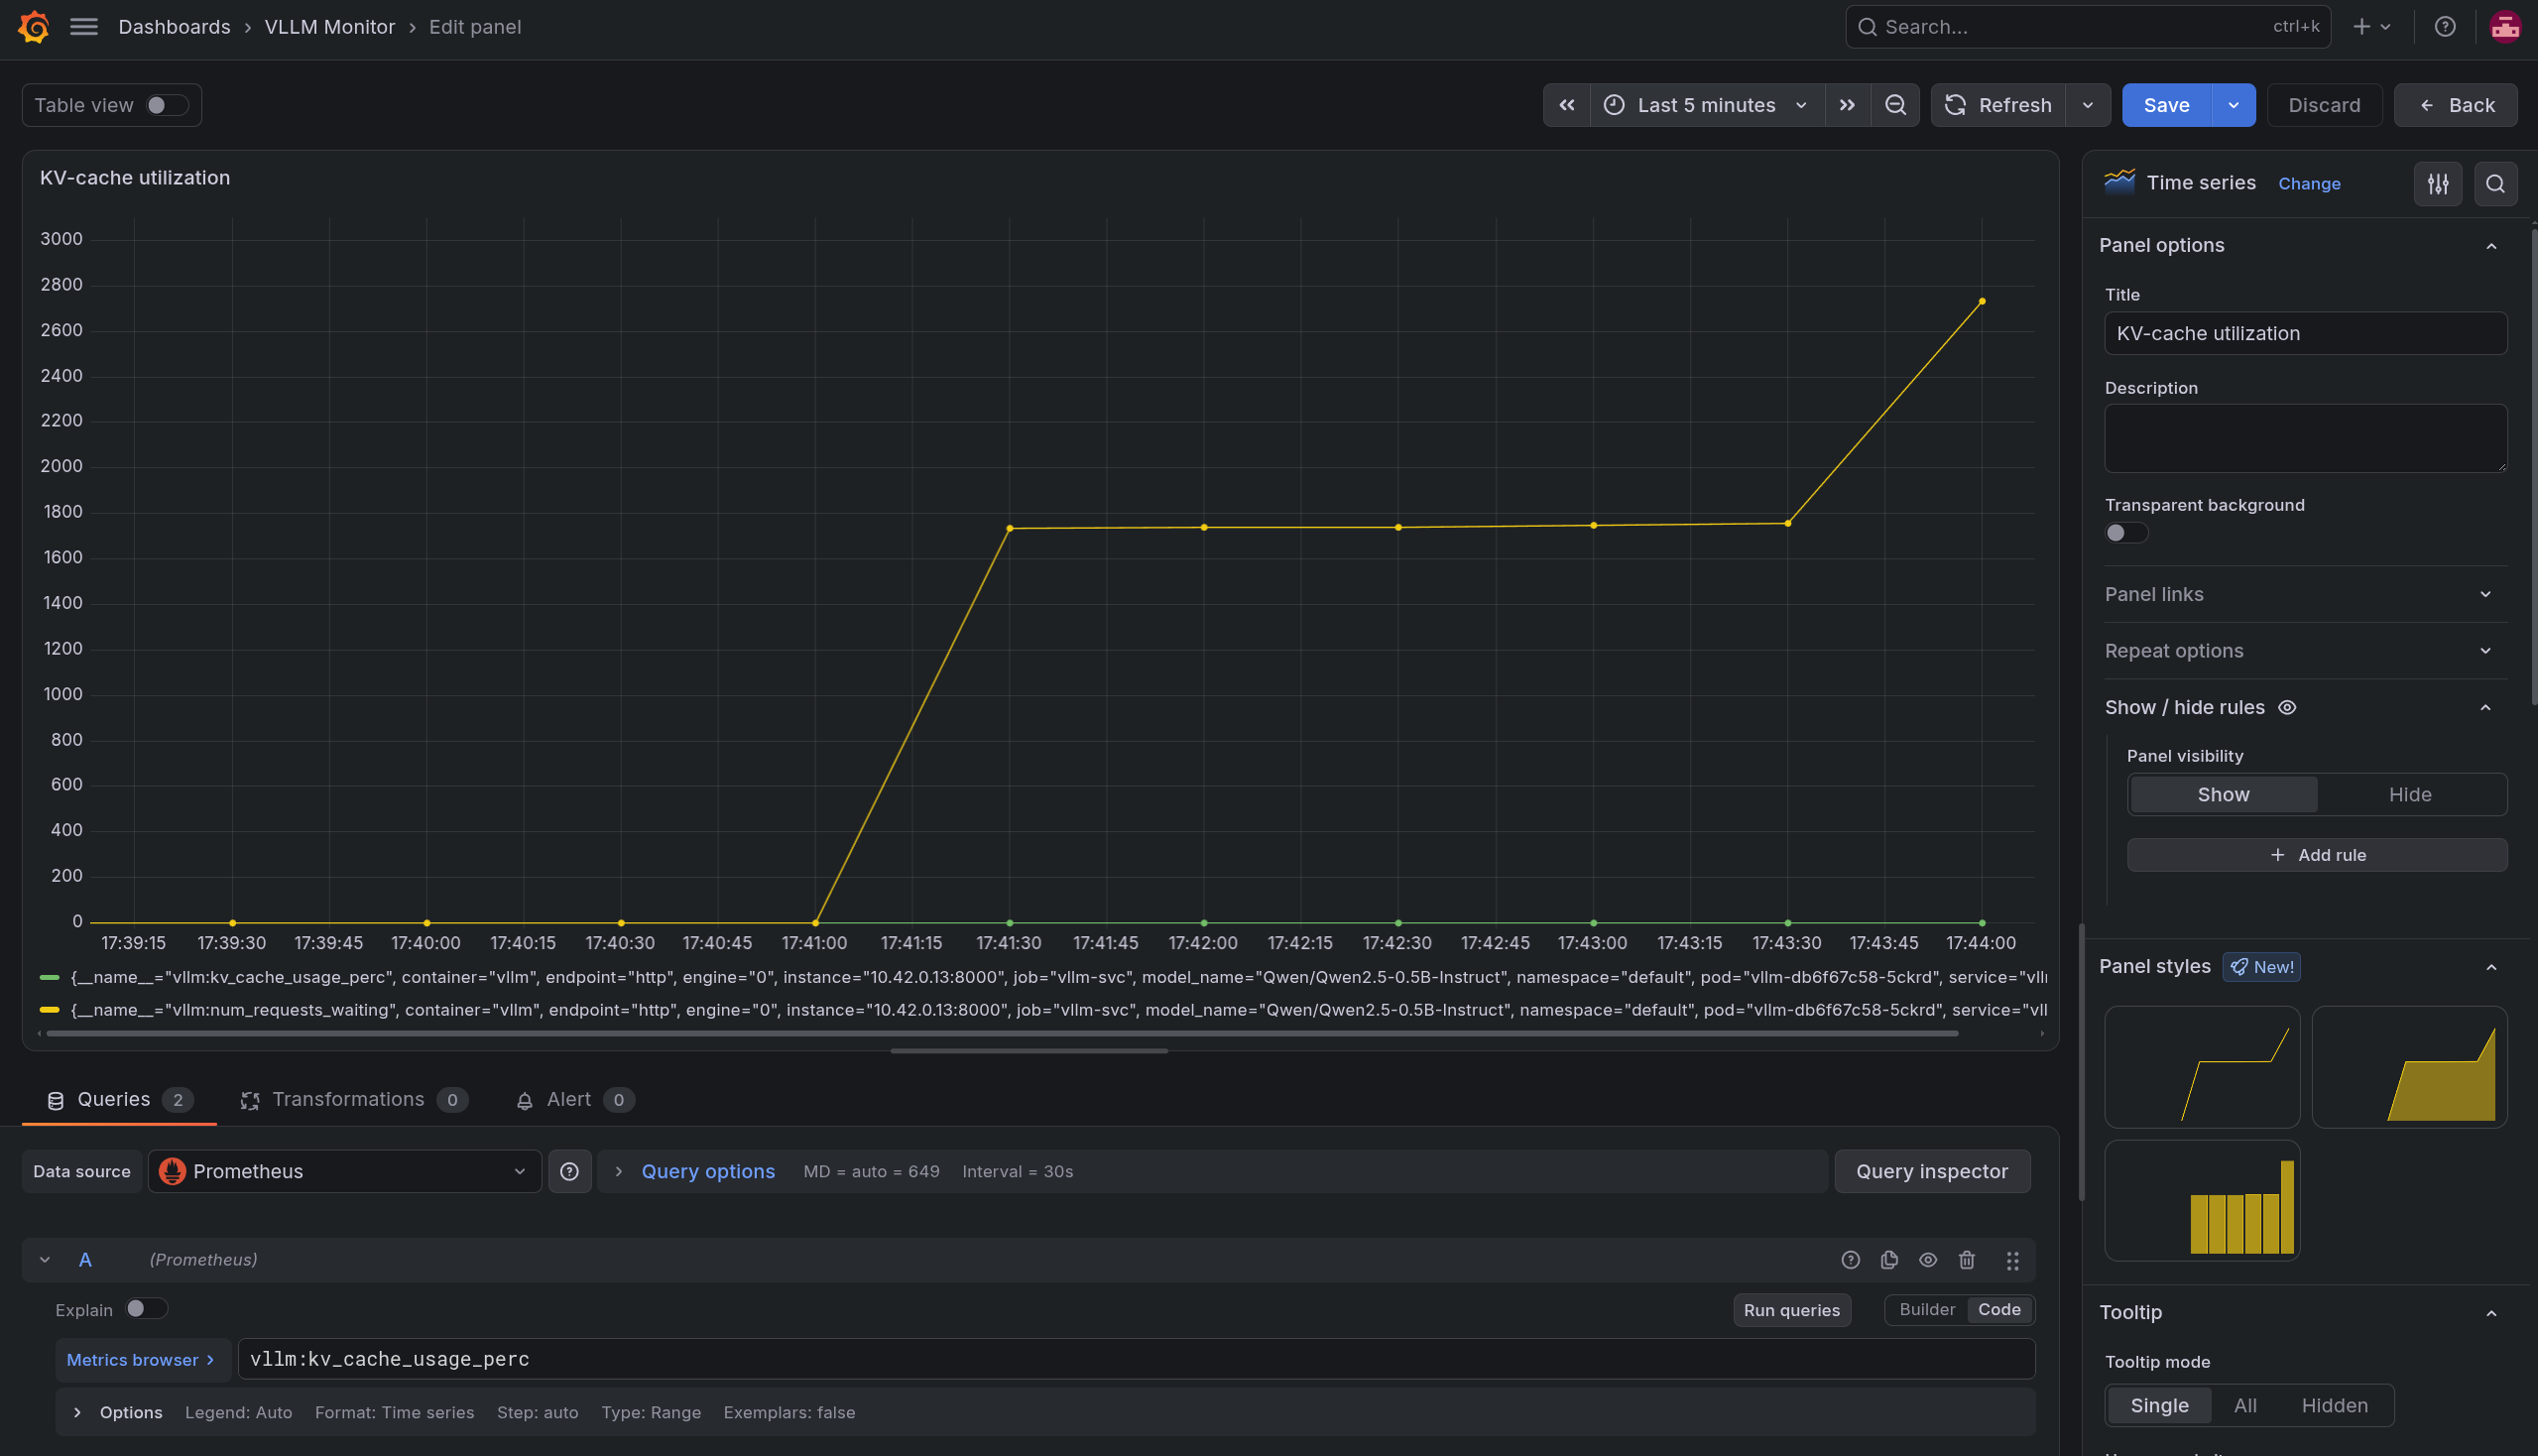The width and height of the screenshot is (2538, 1456).
Task: Click the Query inspector button
Action: tap(1931, 1171)
